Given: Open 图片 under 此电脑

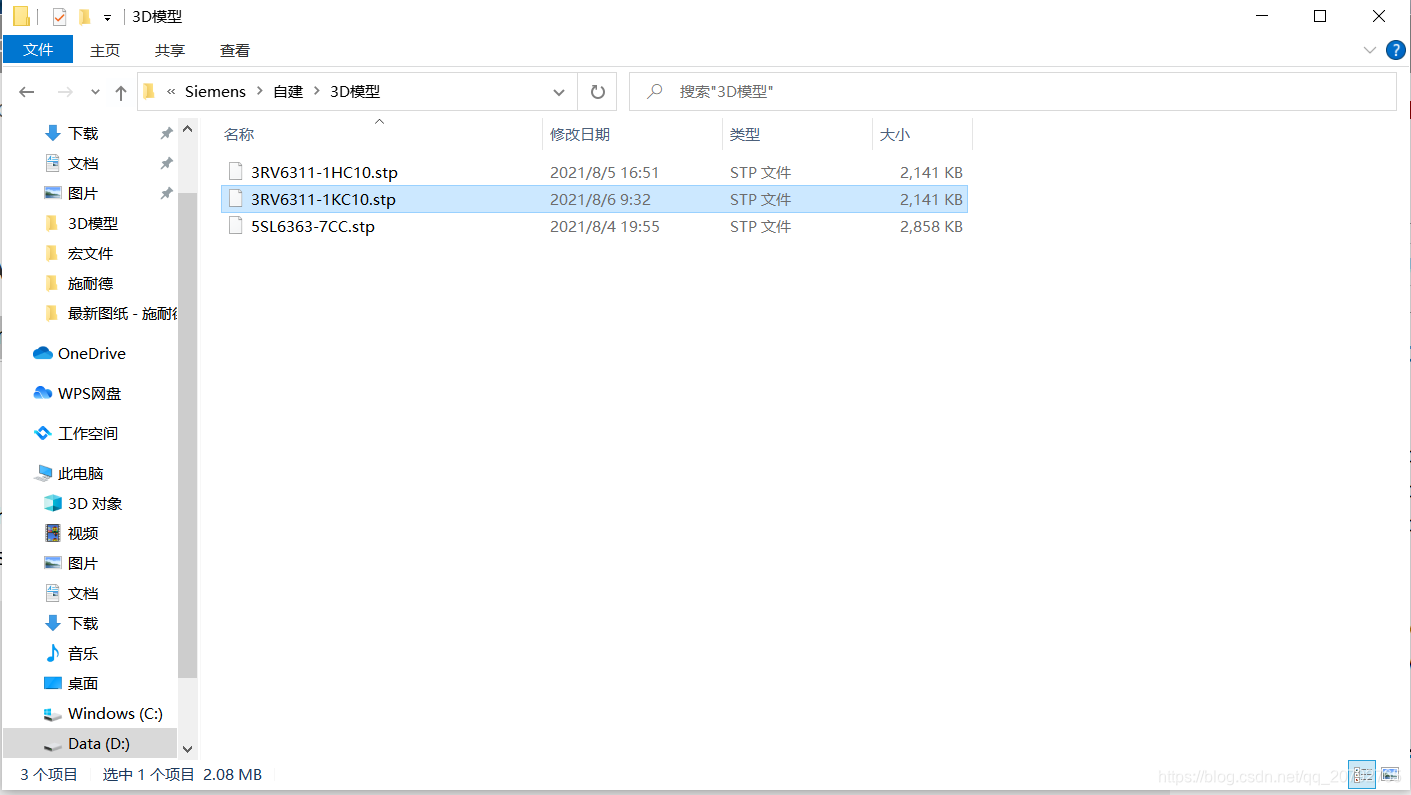Looking at the screenshot, I should 83,563.
